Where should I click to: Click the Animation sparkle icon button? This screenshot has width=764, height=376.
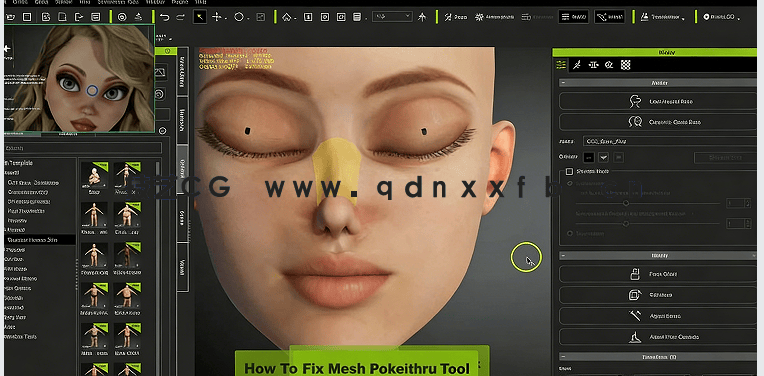[x=494, y=17]
